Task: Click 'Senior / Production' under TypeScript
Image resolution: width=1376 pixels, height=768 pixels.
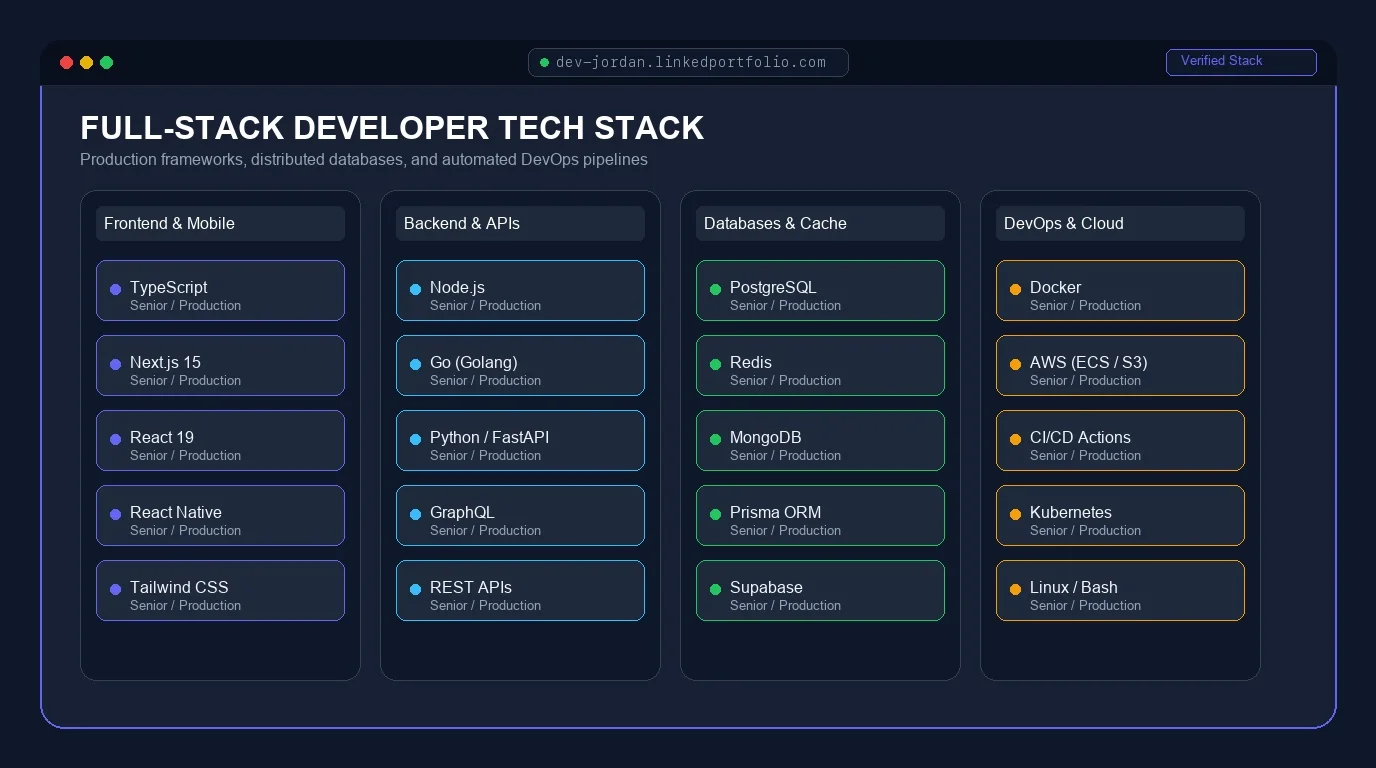Action: point(185,306)
